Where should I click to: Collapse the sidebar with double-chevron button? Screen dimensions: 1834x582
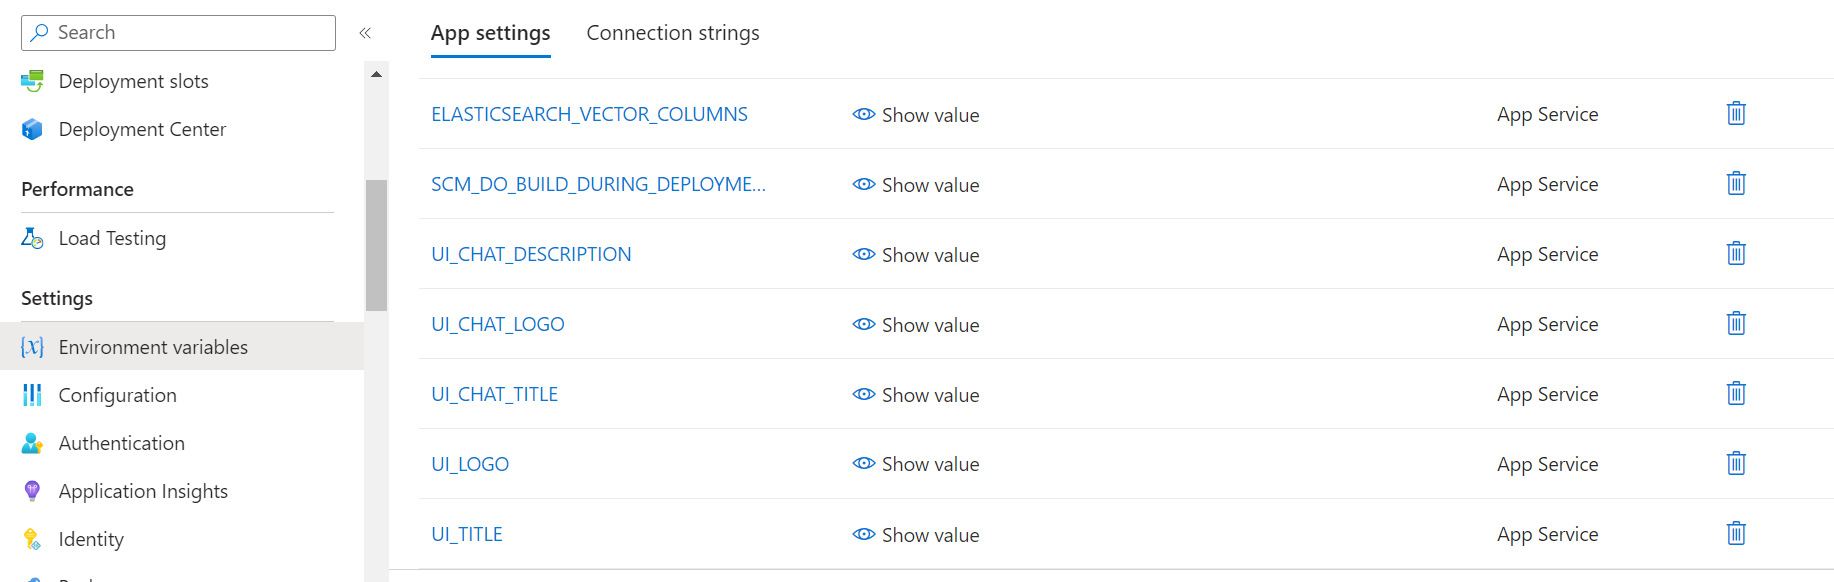pos(365,33)
